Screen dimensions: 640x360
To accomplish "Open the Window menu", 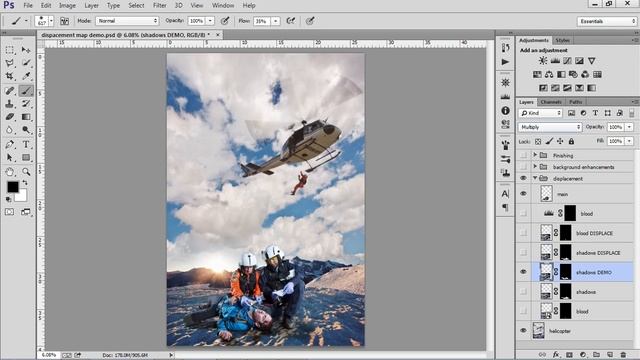I will click(223, 5).
